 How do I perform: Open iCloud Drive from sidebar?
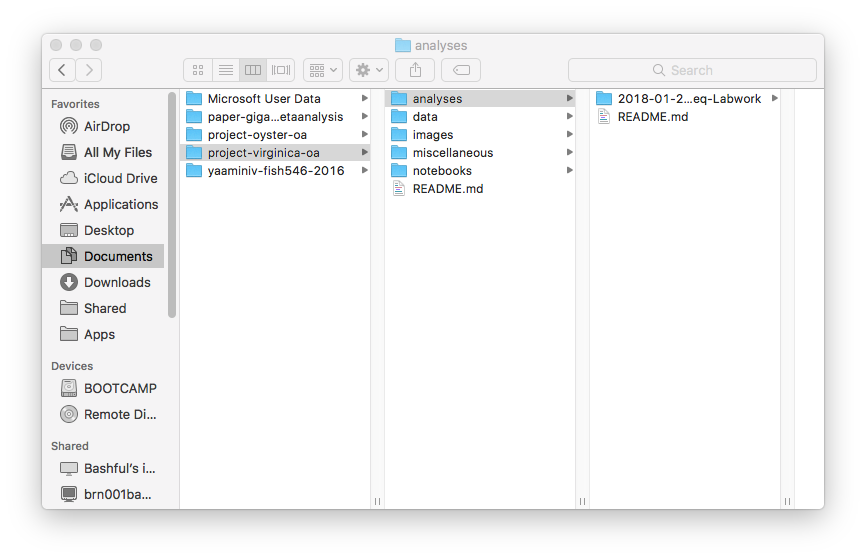pyautogui.click(x=103, y=178)
